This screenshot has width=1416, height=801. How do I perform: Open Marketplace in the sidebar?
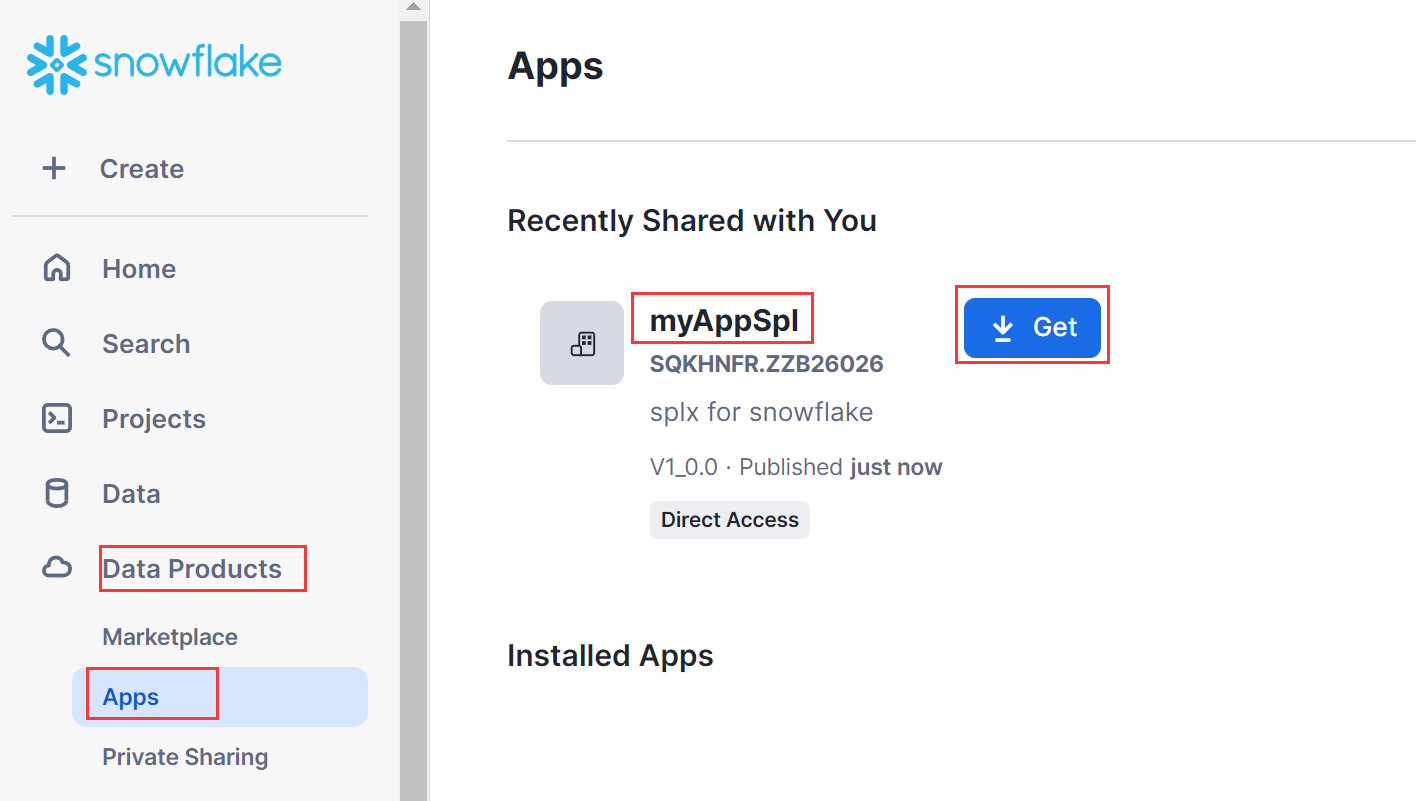[x=170, y=637]
